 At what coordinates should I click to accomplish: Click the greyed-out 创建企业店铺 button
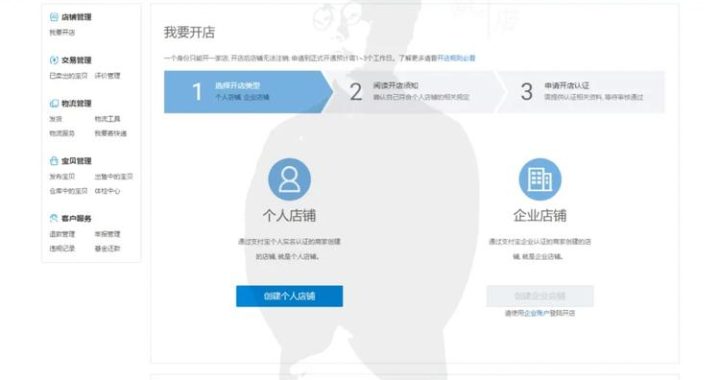(x=540, y=296)
